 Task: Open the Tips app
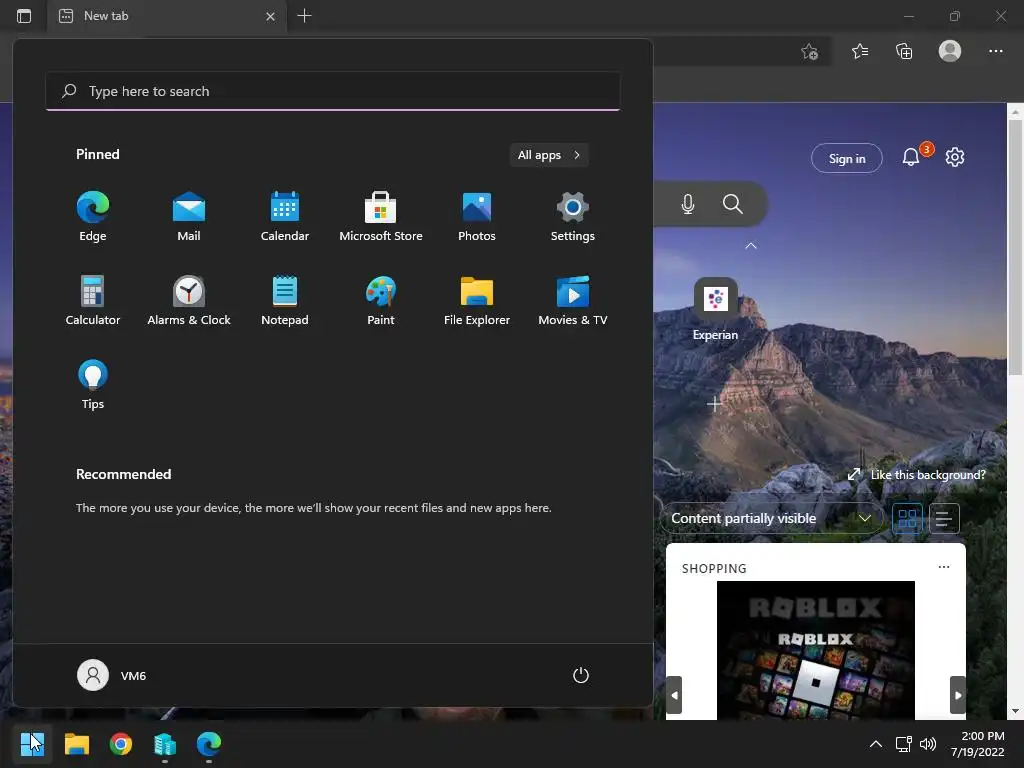(93, 385)
